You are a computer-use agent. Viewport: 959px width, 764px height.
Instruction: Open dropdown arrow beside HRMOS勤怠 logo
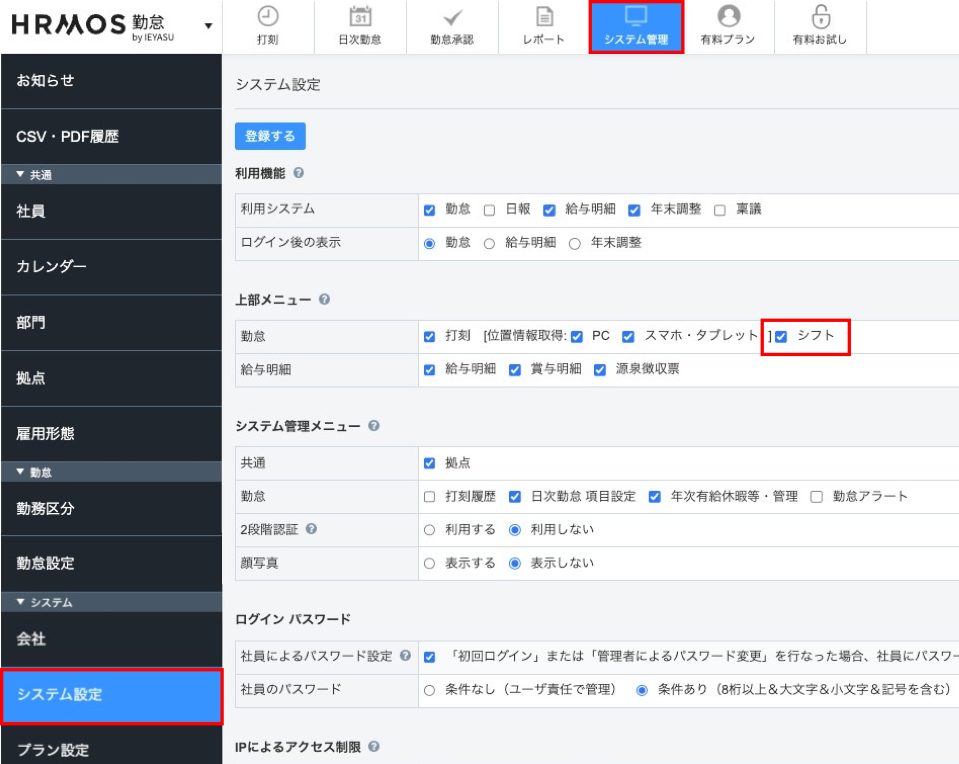208,26
